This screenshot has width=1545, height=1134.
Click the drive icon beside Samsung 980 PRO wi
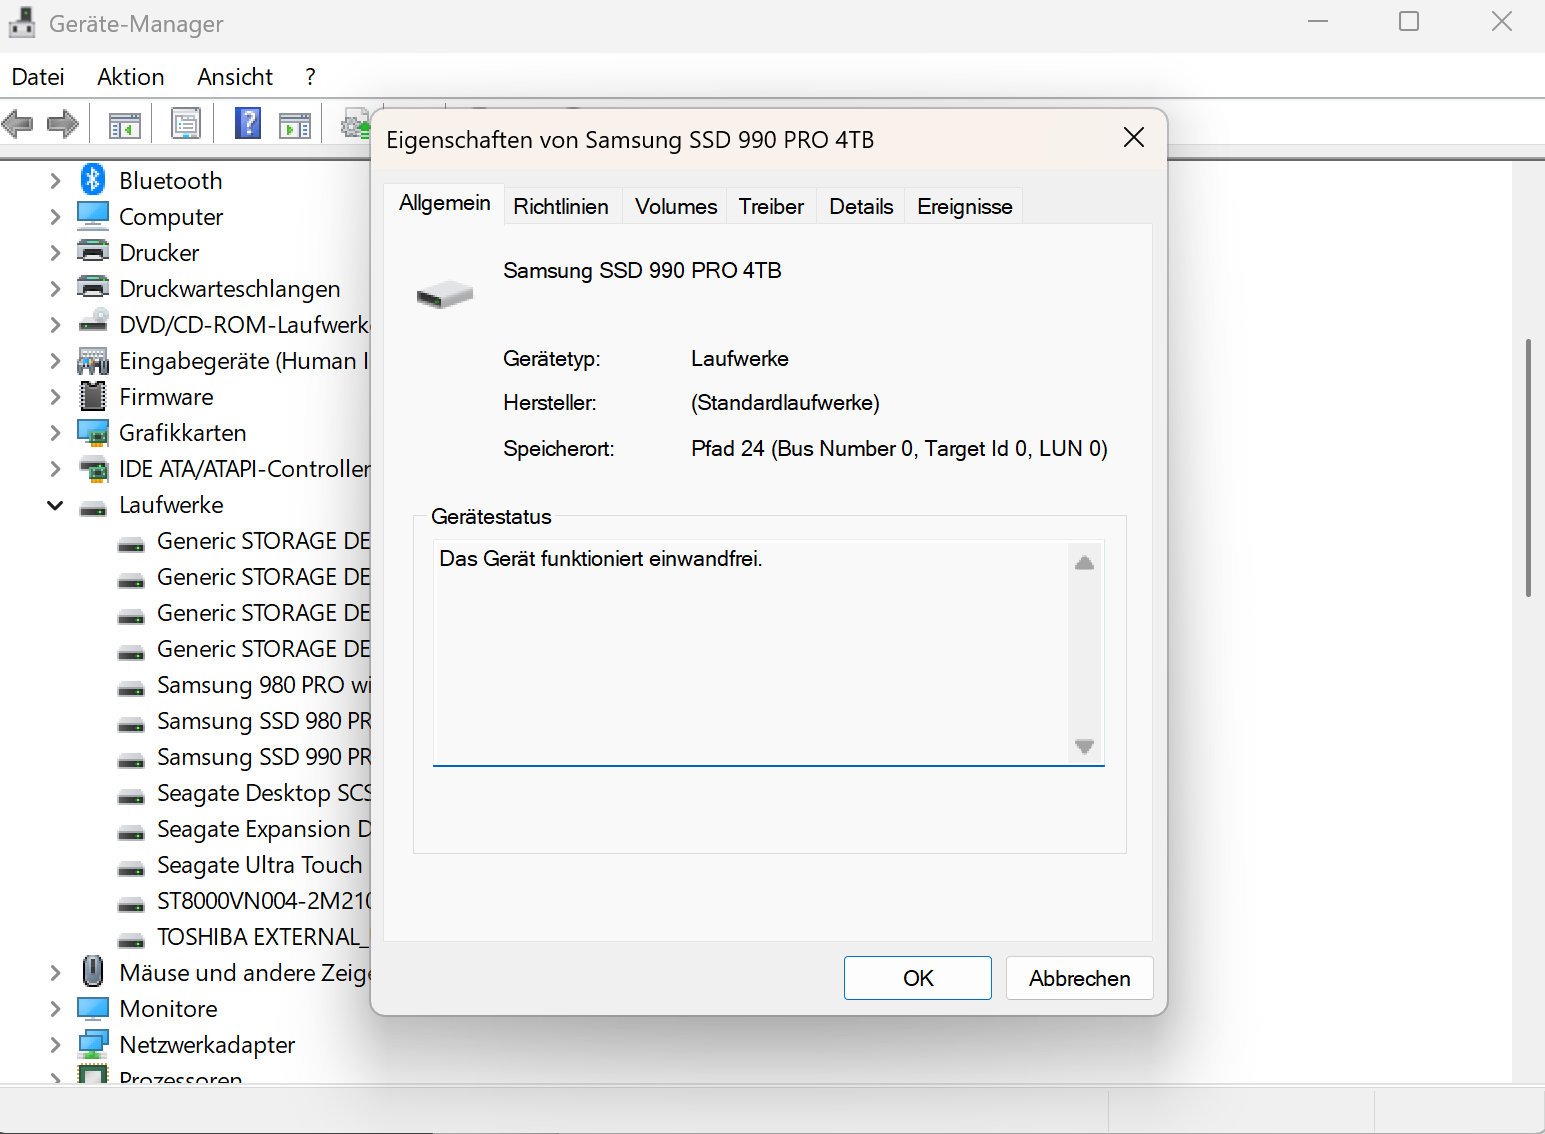tap(131, 688)
